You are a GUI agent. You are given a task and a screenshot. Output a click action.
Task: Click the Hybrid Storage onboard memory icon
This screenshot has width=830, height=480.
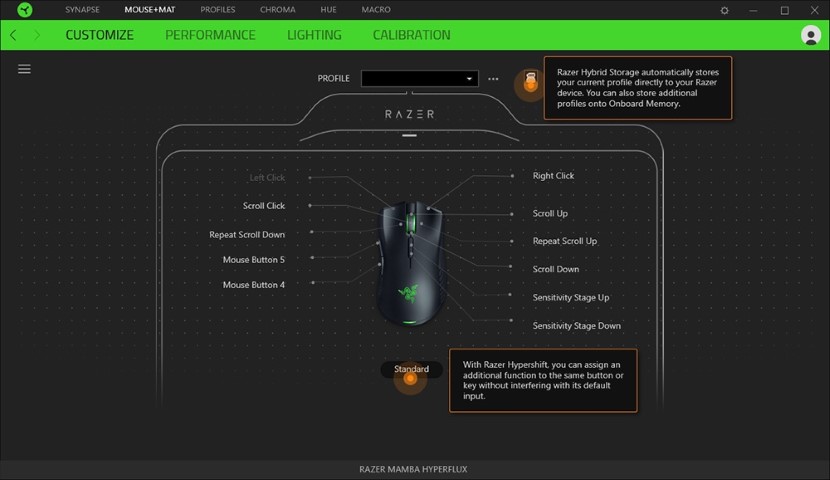click(x=530, y=81)
